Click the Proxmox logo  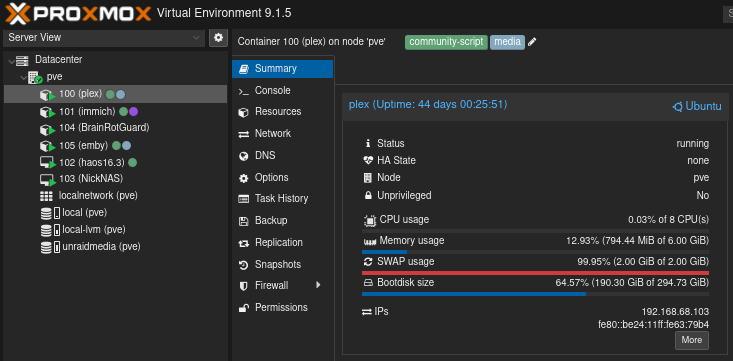78,13
